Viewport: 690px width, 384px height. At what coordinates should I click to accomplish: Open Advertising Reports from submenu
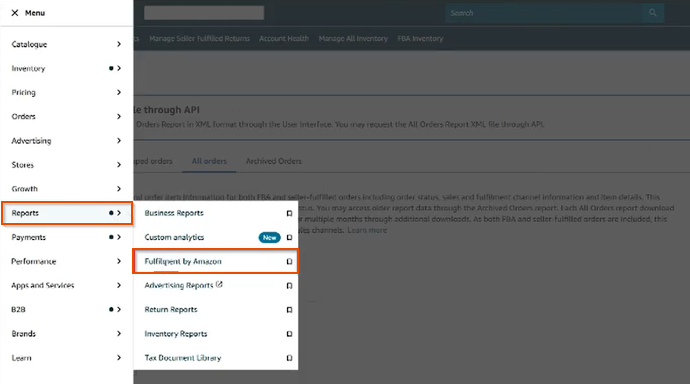[179, 285]
